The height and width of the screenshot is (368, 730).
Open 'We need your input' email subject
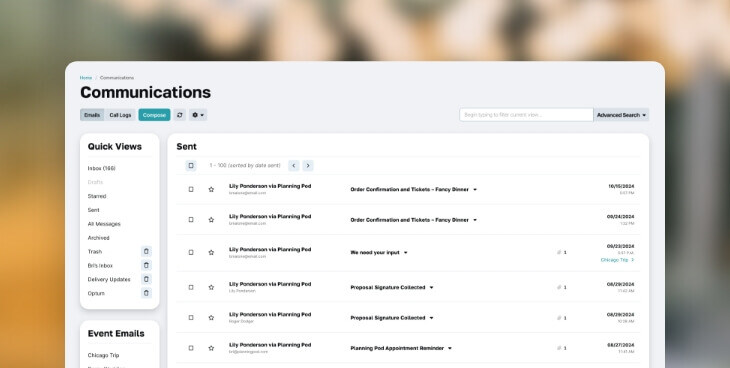click(375, 252)
